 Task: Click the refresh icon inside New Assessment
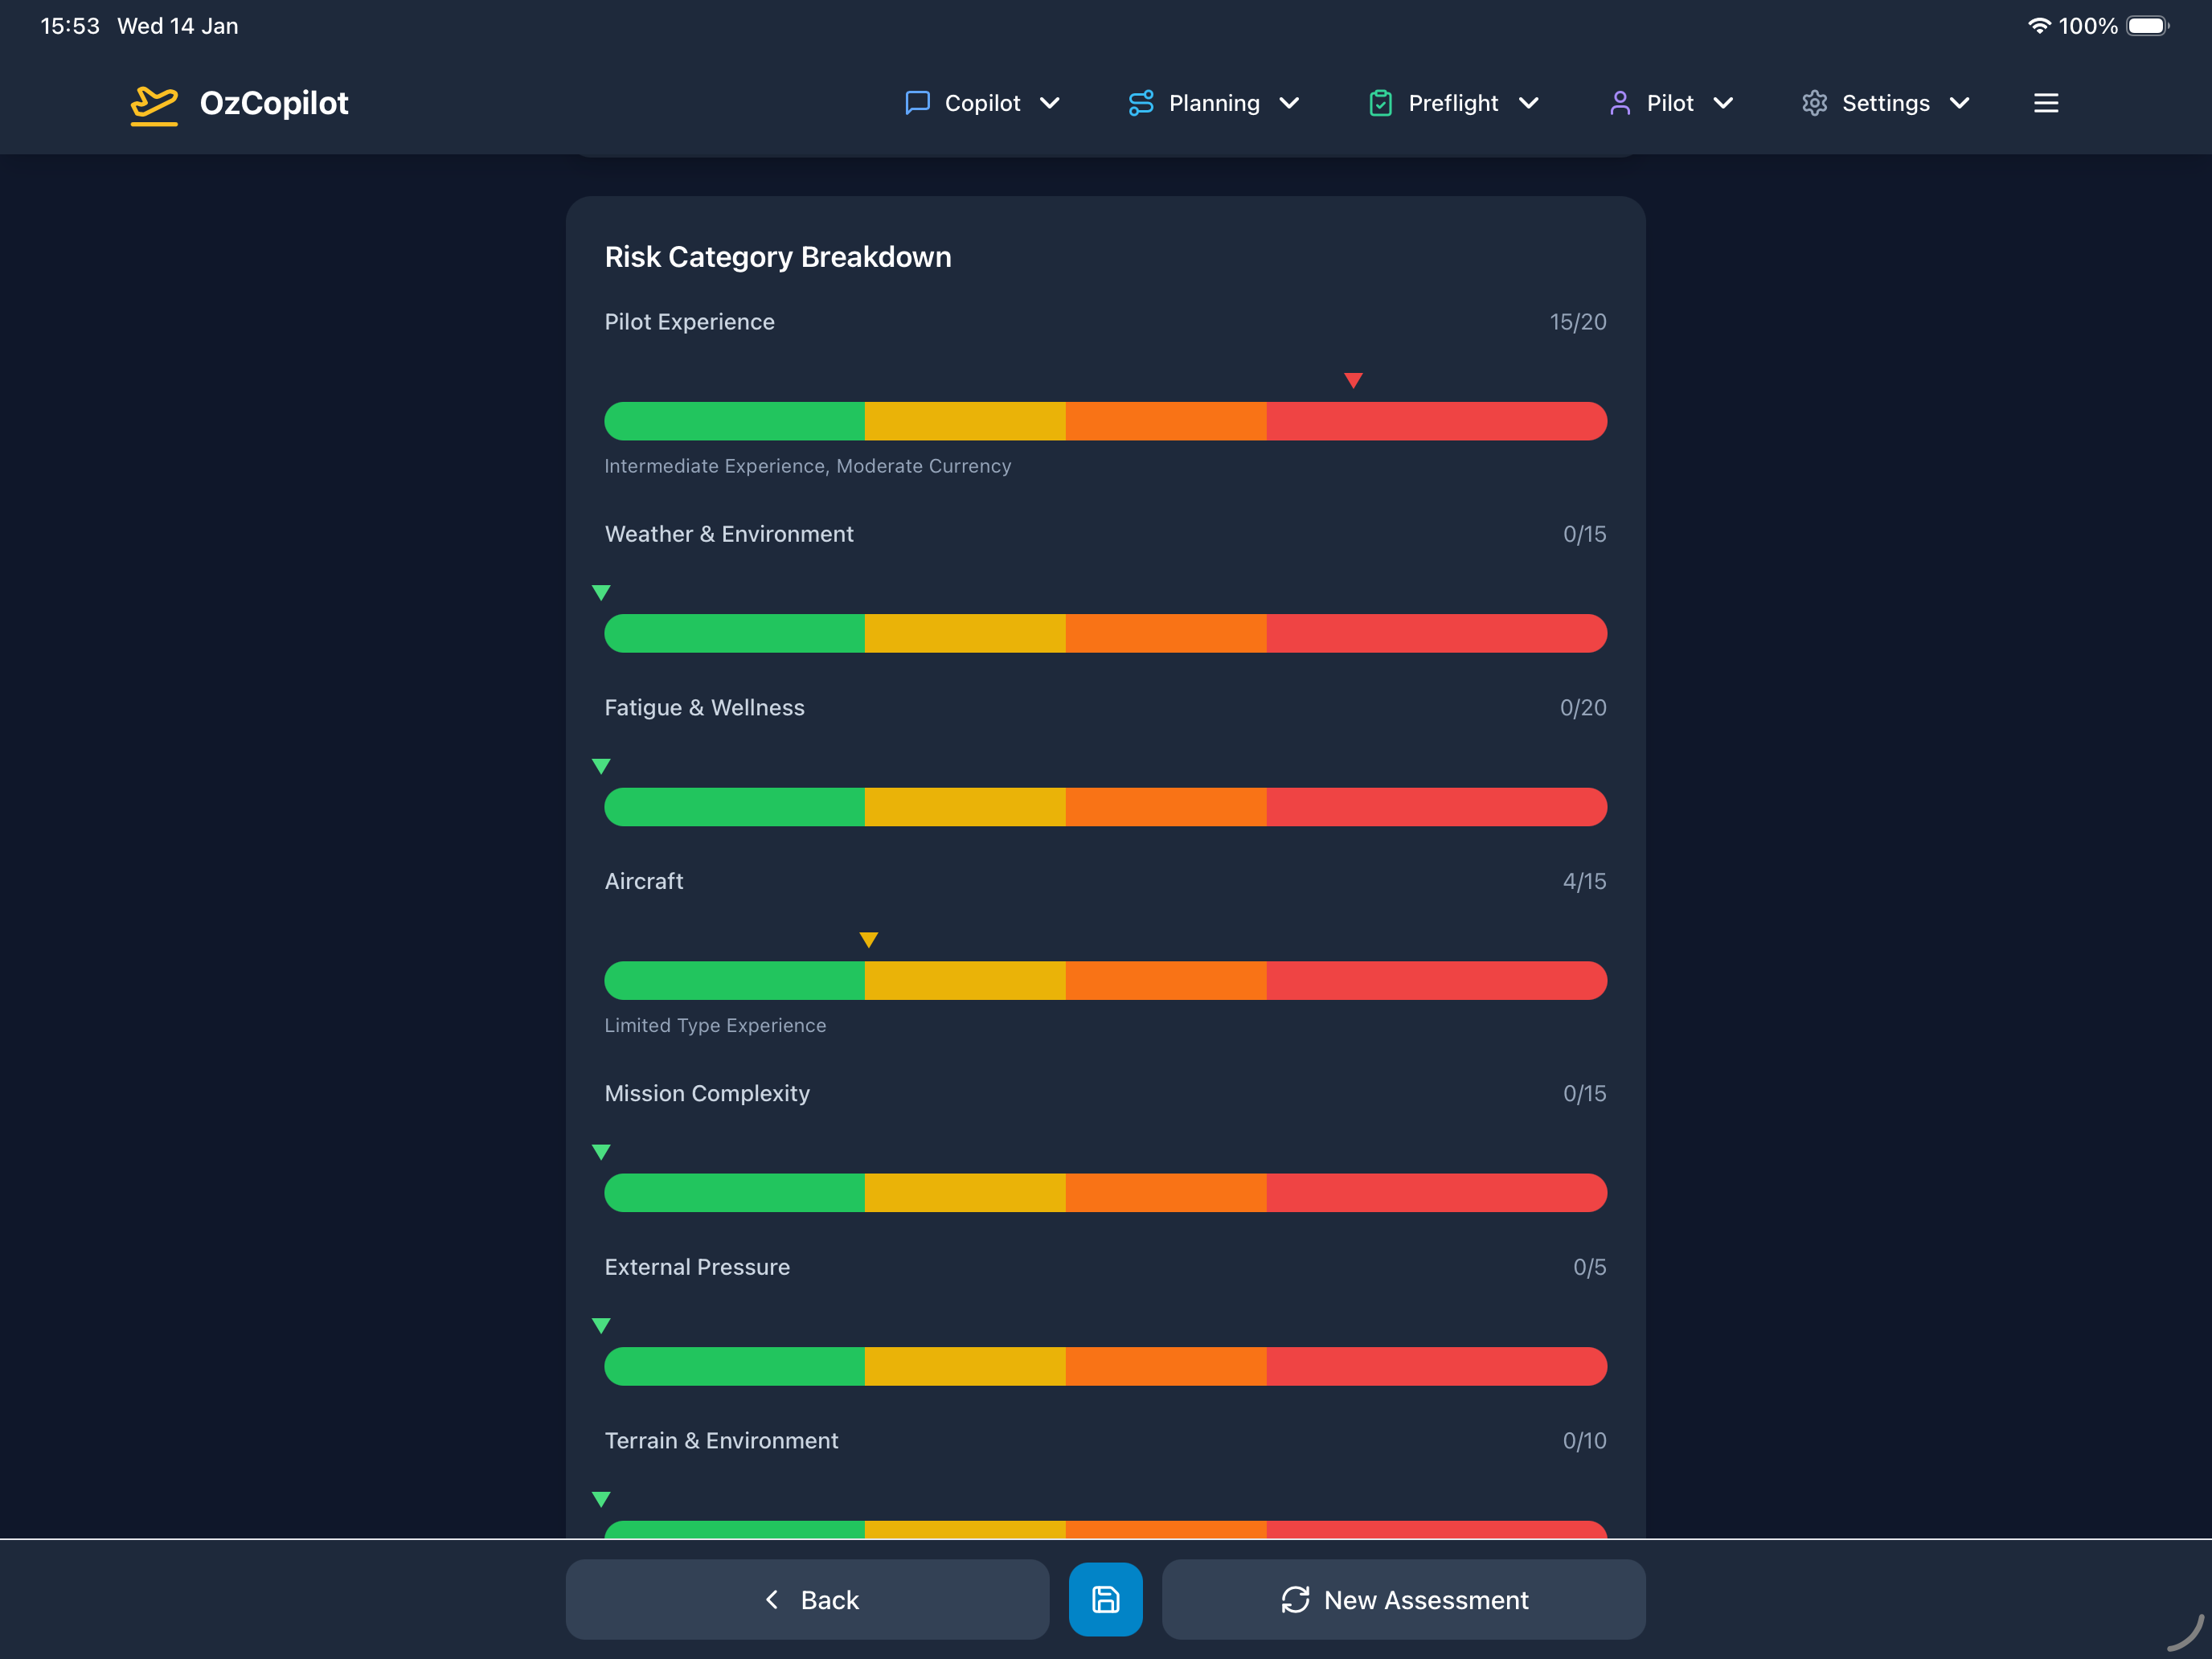coord(1295,1599)
